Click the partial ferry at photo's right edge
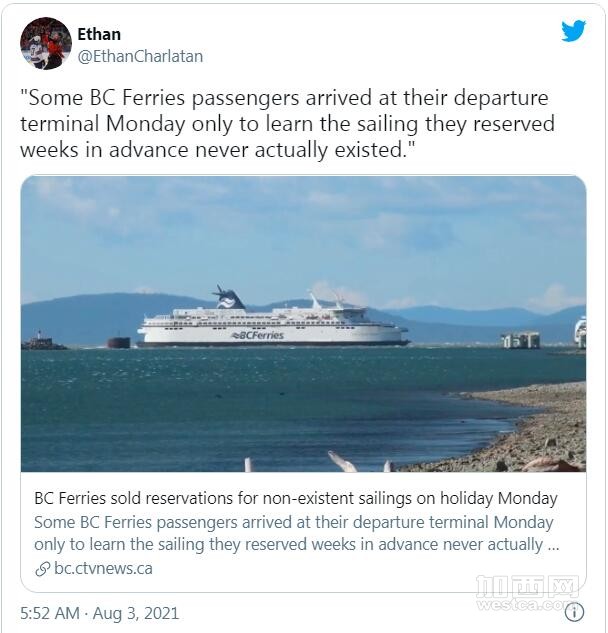 580,332
